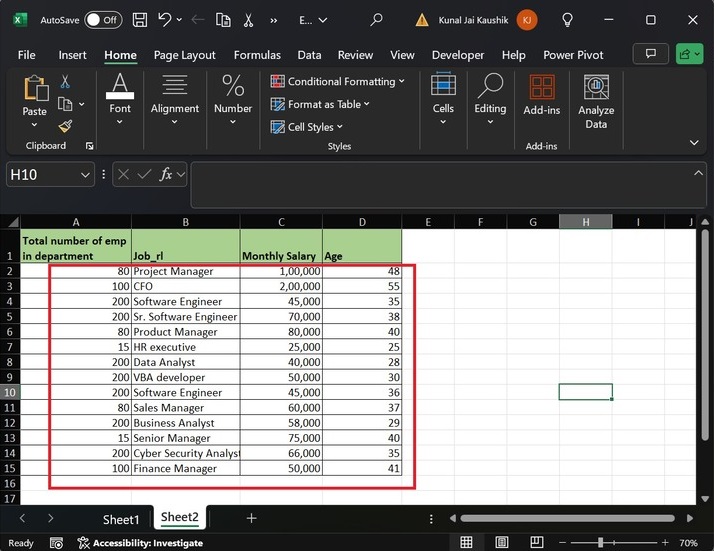Viewport: 714px width, 551px height.
Task: Click the insert function fx icon
Action: click(x=168, y=175)
